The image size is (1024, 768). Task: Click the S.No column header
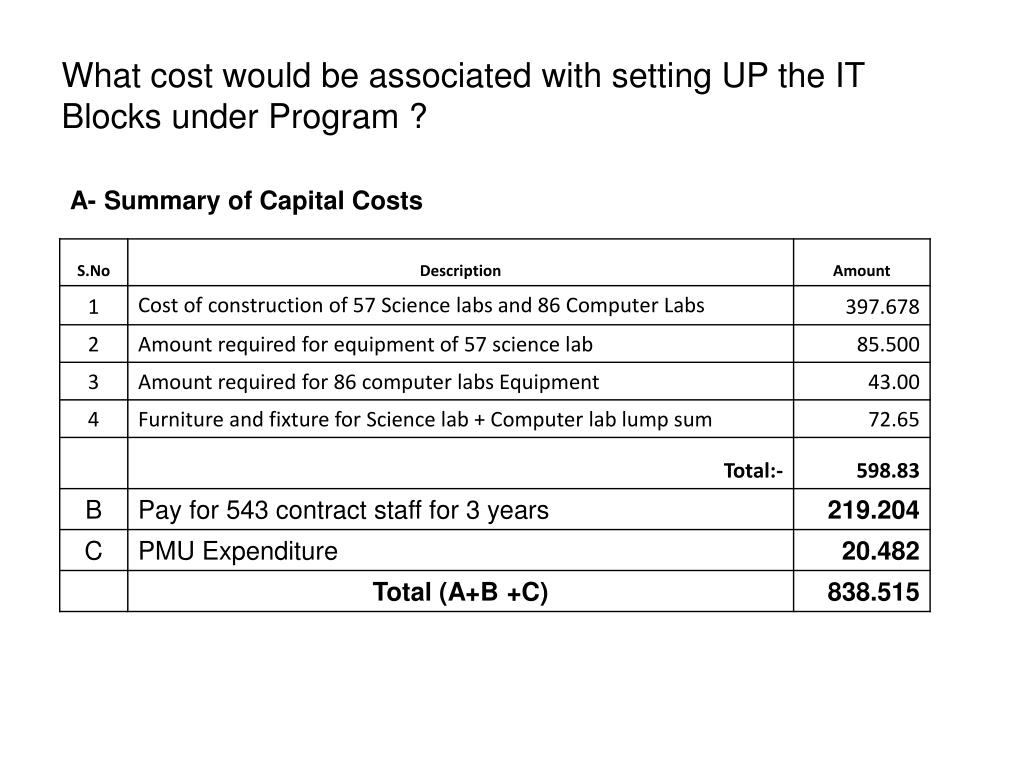93,270
